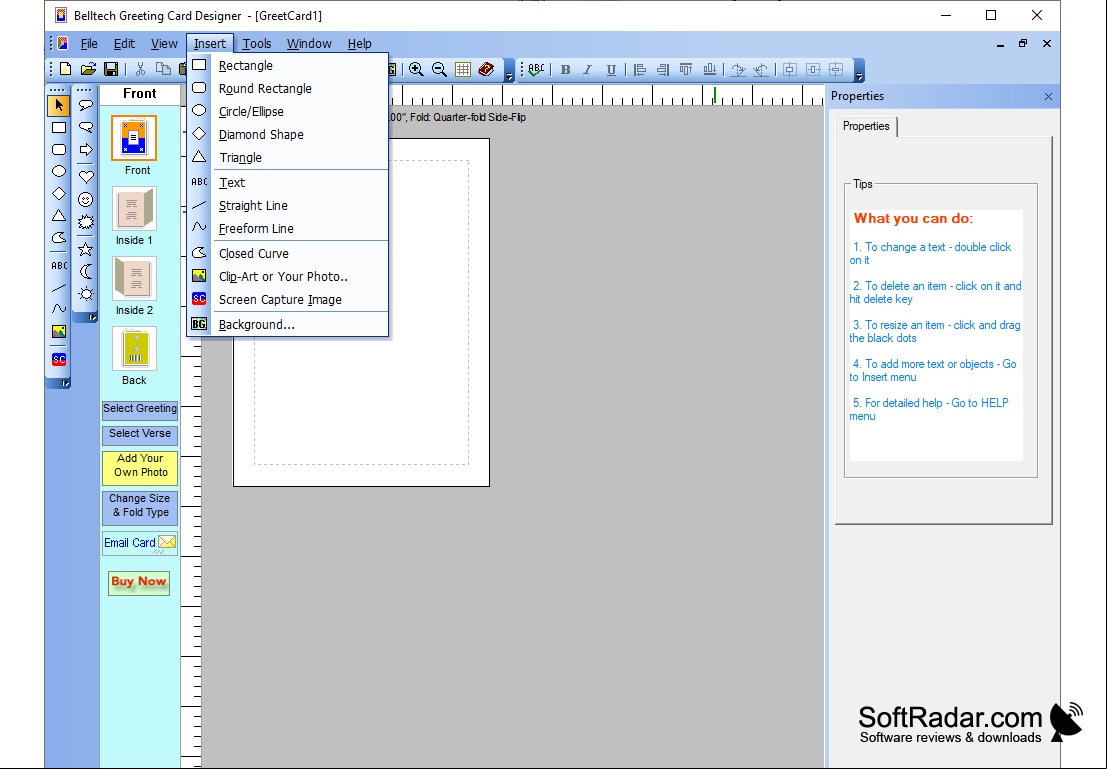Select the Inside 1 page thumbnail

134,208
